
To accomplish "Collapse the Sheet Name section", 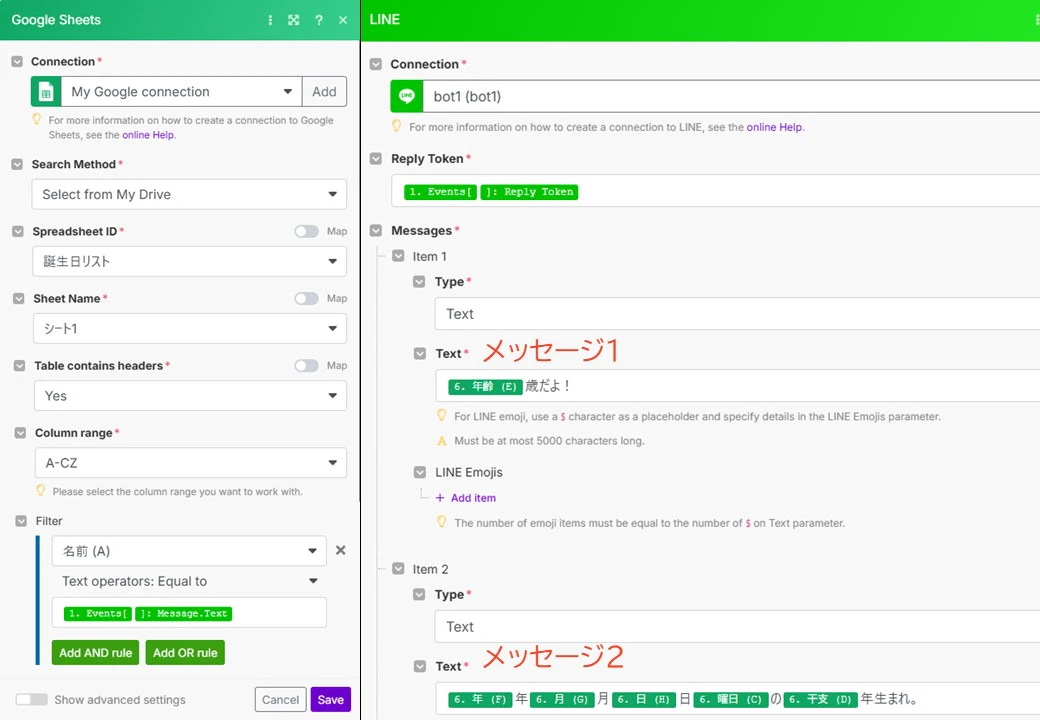I will tap(19, 299).
